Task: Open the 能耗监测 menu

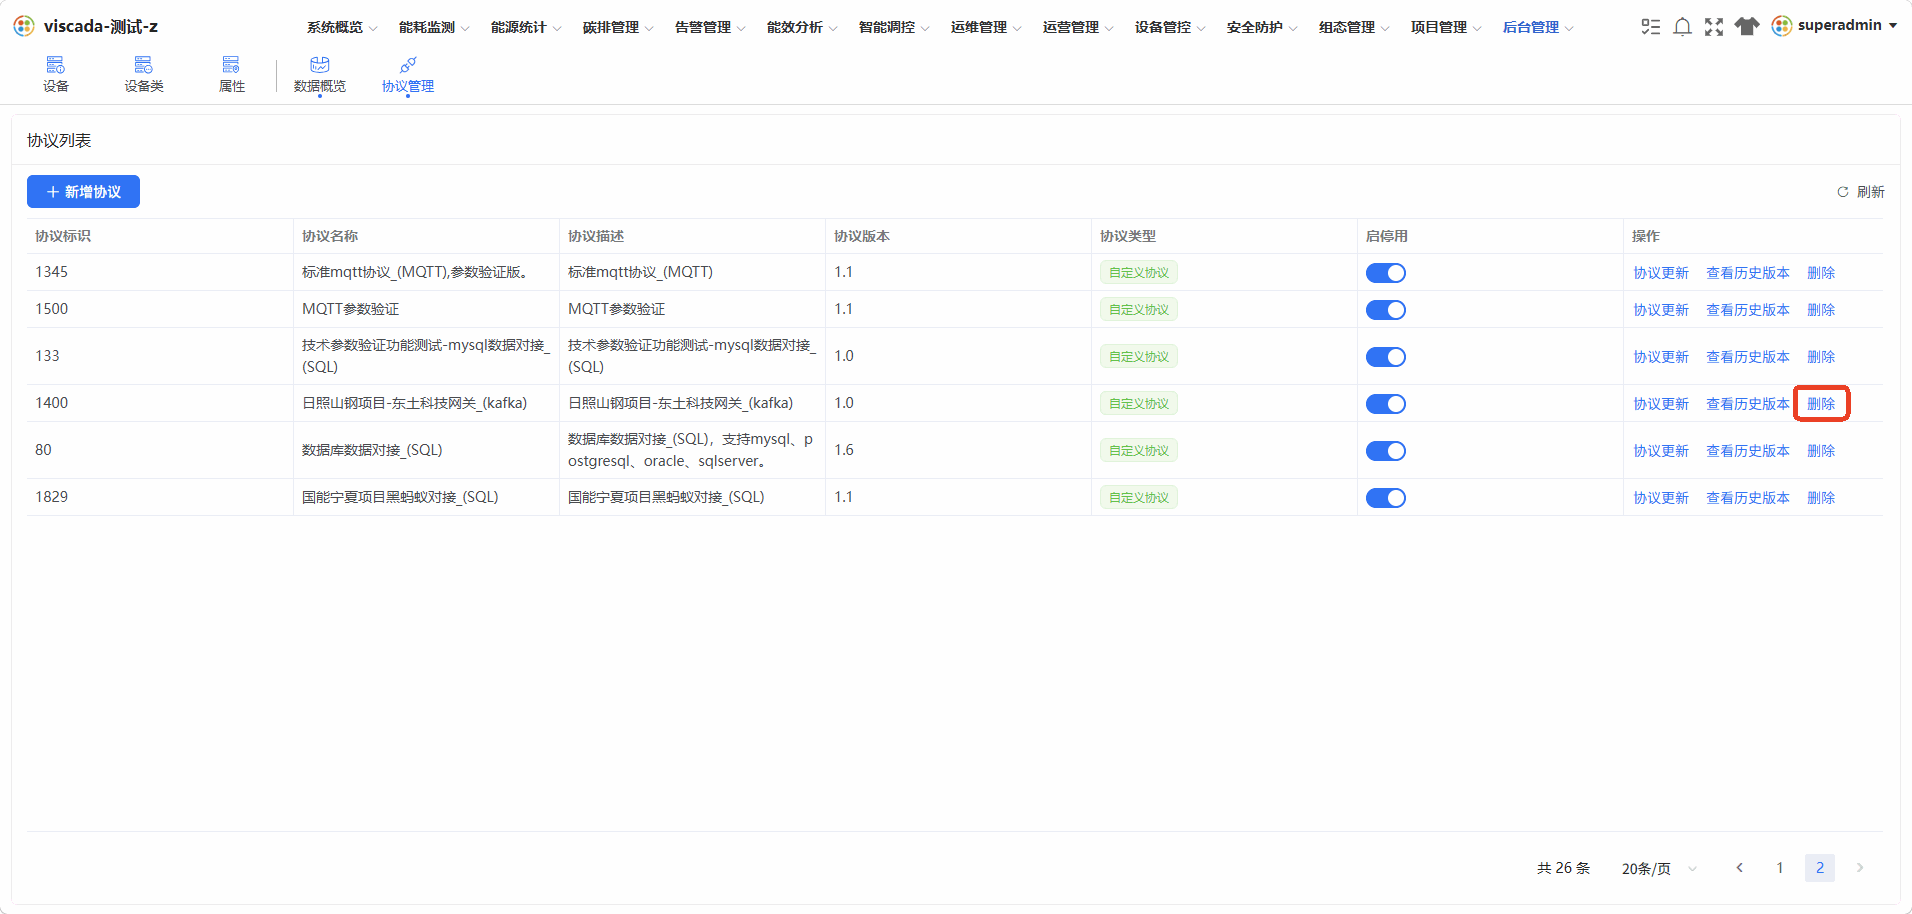Action: click(x=434, y=27)
